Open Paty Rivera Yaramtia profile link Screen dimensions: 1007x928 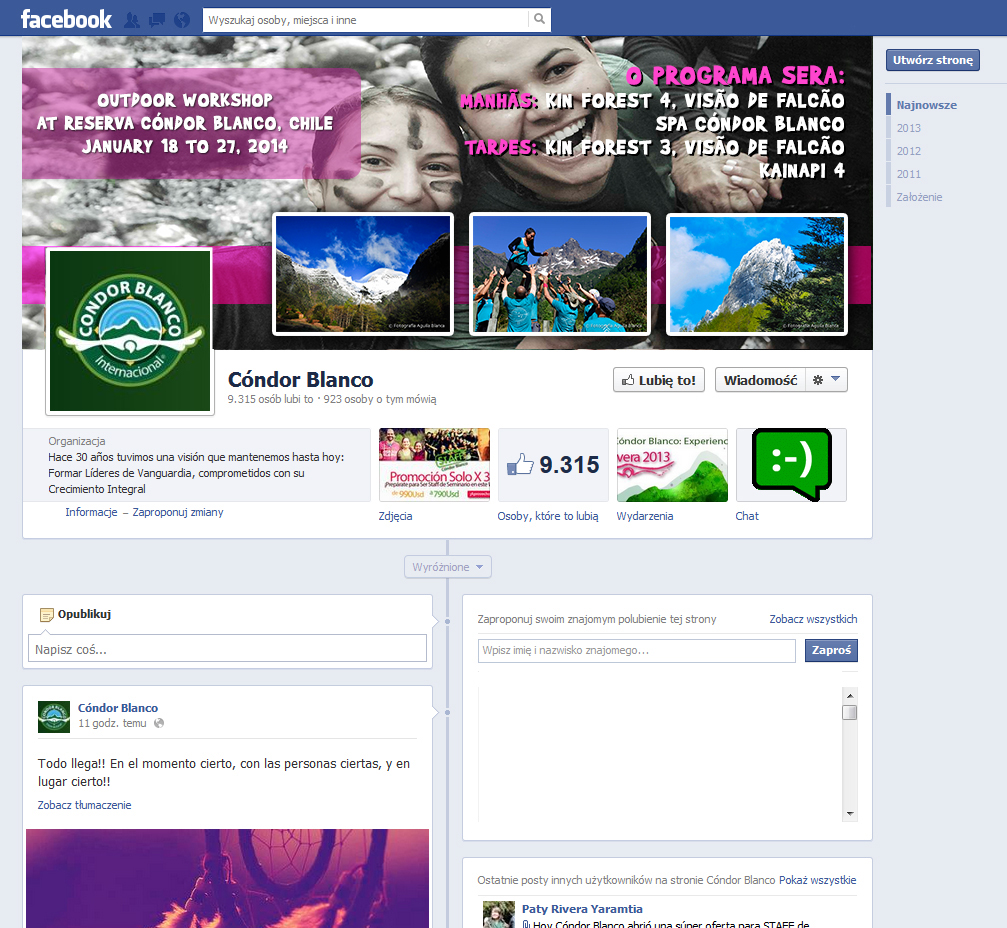(582, 909)
